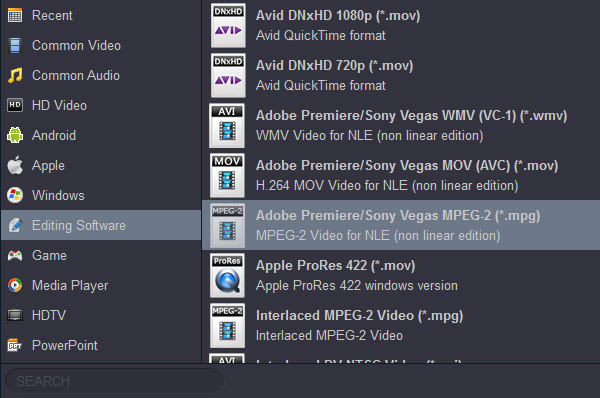Open the Windows category

click(x=101, y=195)
